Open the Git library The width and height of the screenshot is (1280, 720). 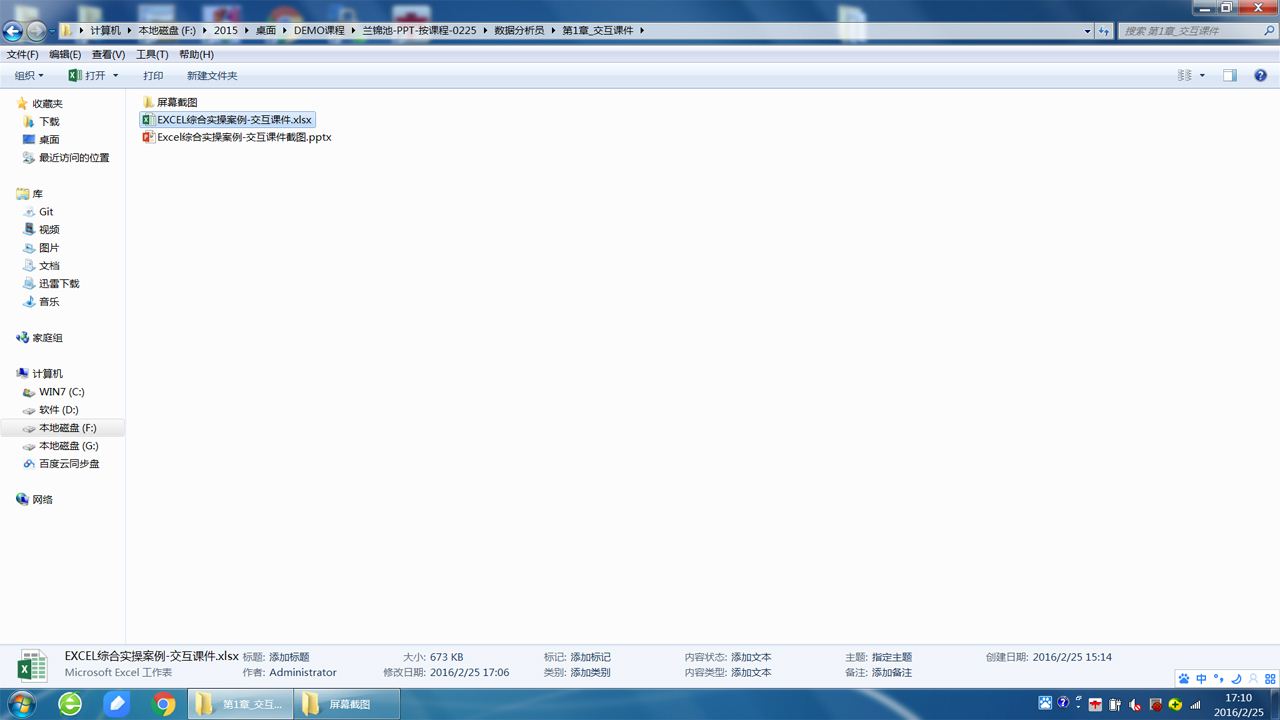(46, 212)
